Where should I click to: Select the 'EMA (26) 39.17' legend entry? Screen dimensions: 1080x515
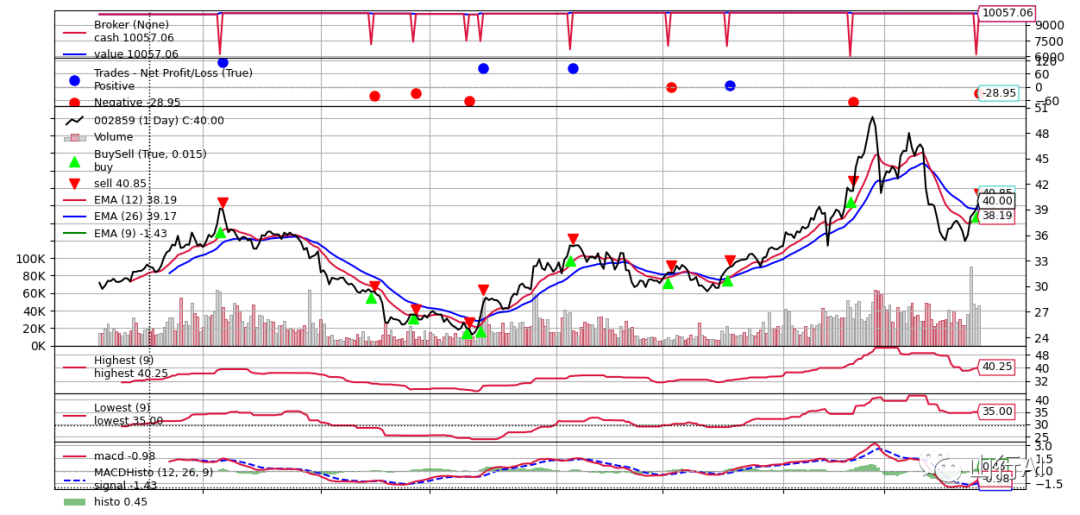[135, 216]
